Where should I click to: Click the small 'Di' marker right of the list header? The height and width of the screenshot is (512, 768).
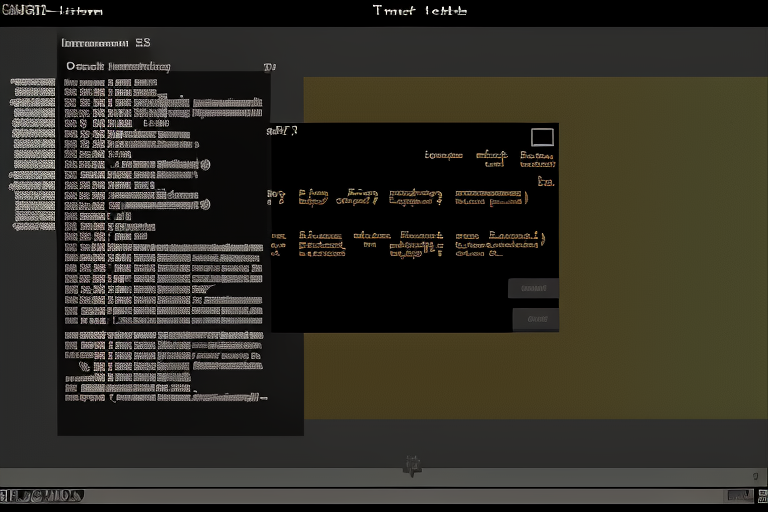pos(269,68)
